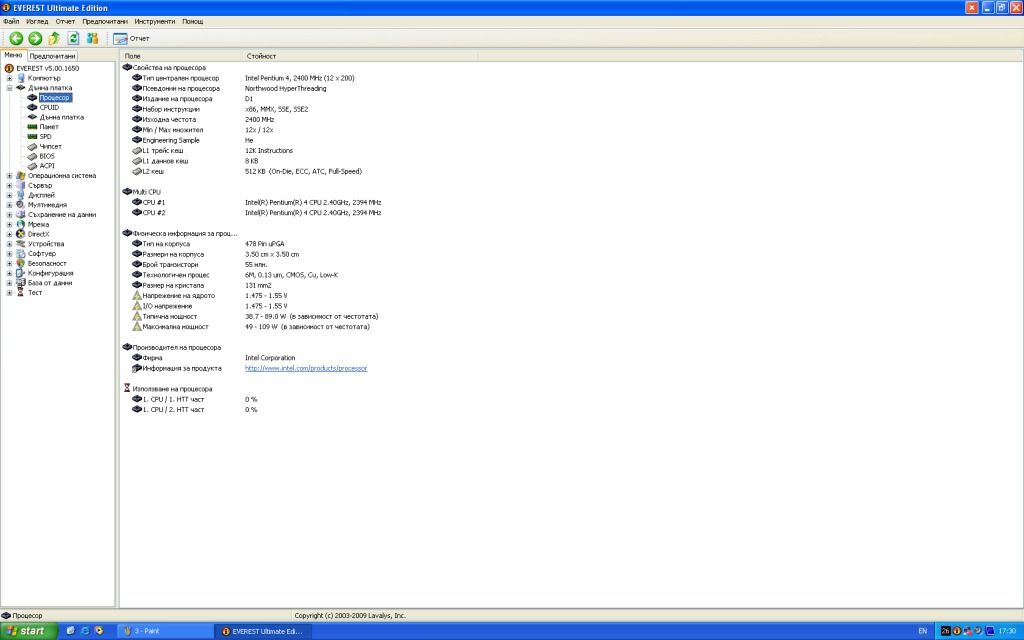Switch to the Меню tab
Viewport: 1024px width, 640px height.
(13, 56)
